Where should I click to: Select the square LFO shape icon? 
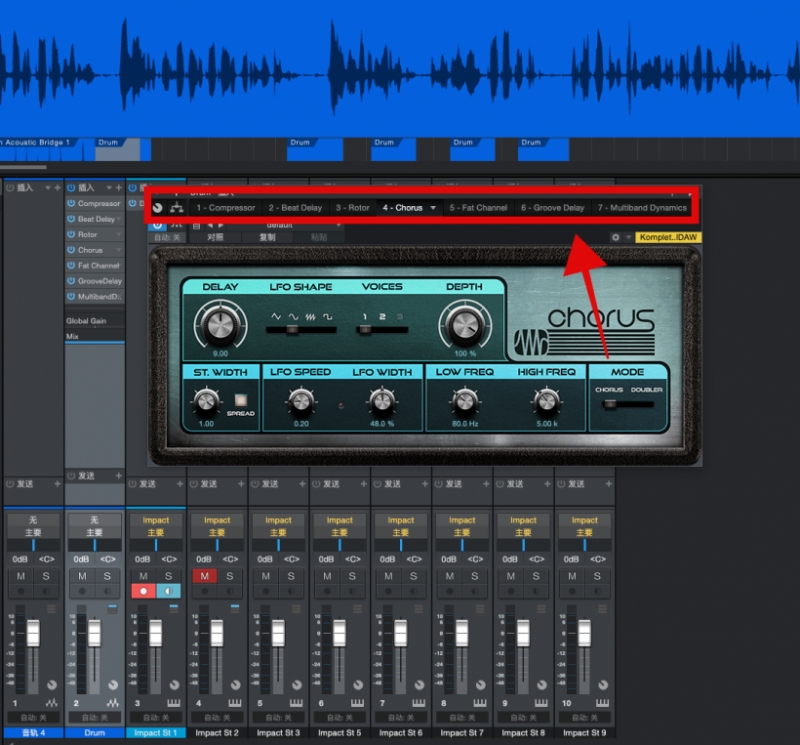coord(328,317)
